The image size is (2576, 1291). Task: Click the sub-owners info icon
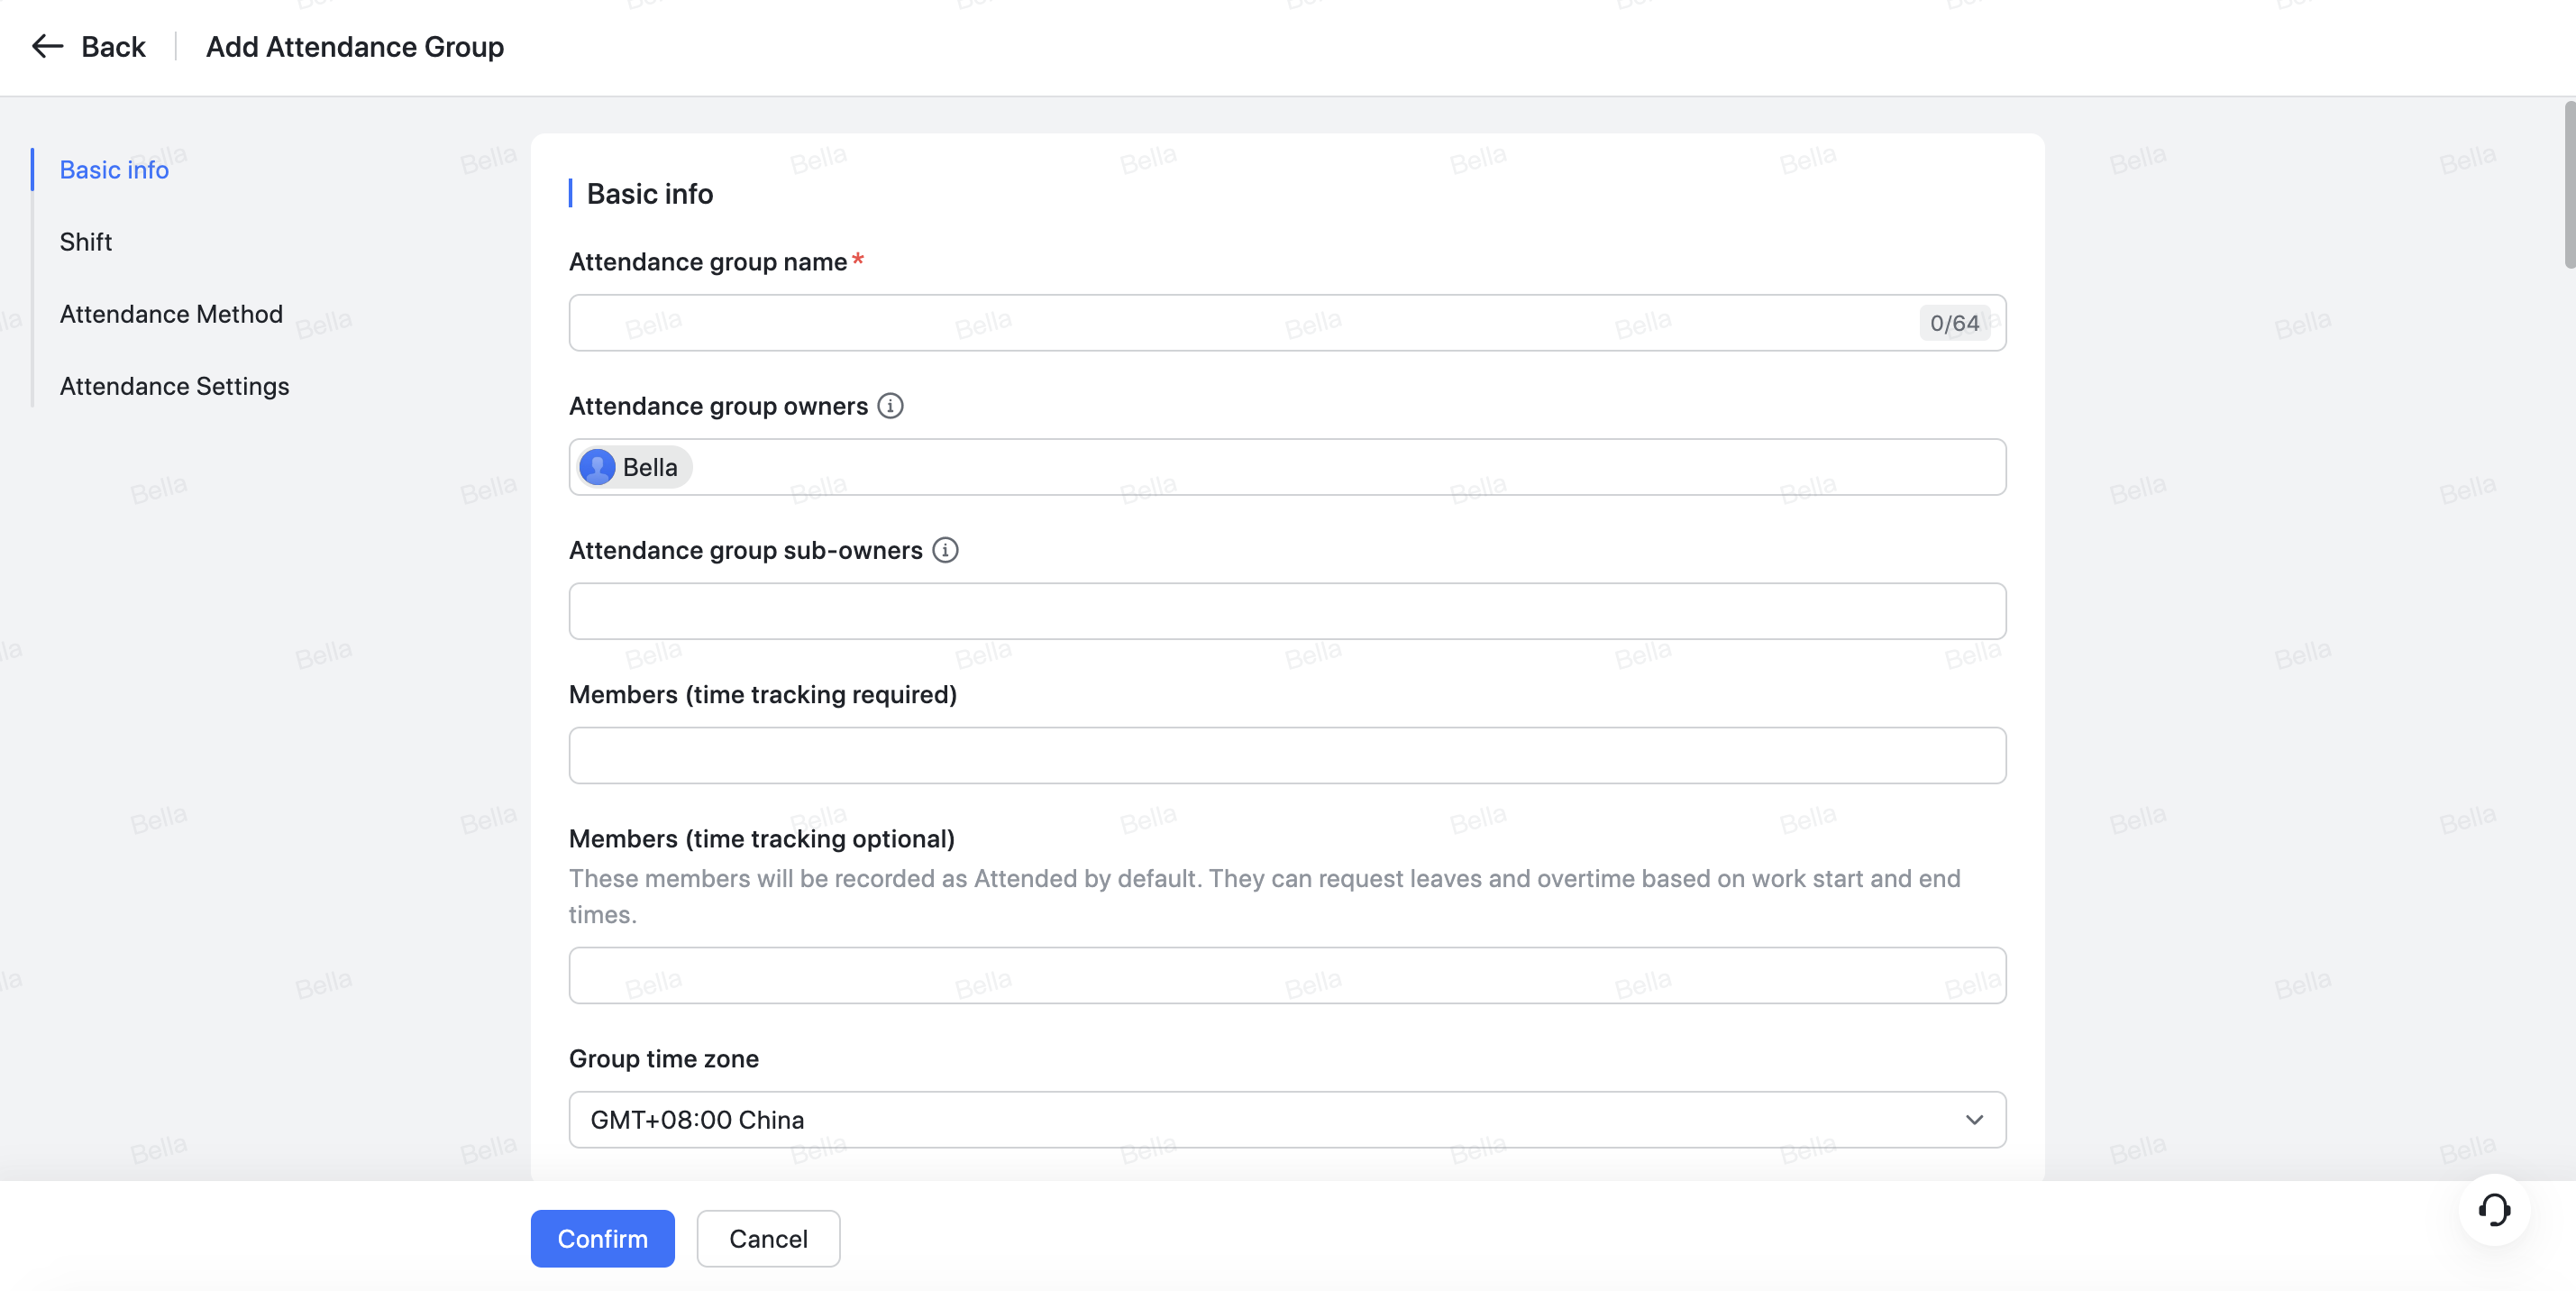point(945,550)
